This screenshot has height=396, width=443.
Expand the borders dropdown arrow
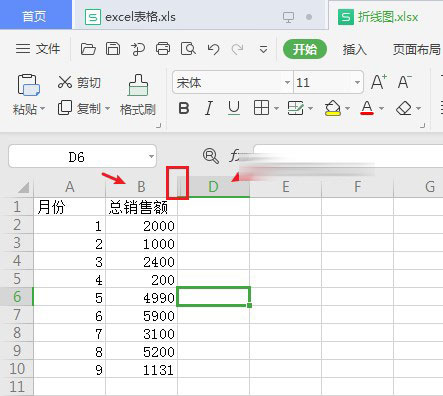click(x=276, y=108)
